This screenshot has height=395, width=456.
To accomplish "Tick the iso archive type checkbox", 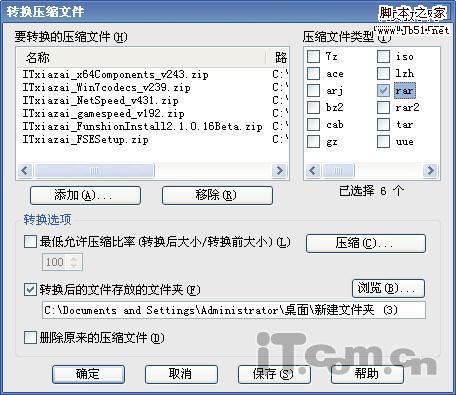I will click(x=383, y=56).
